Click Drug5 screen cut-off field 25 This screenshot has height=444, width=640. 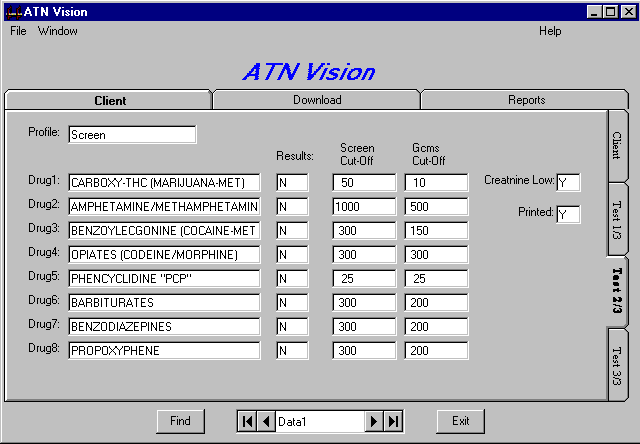(x=364, y=279)
